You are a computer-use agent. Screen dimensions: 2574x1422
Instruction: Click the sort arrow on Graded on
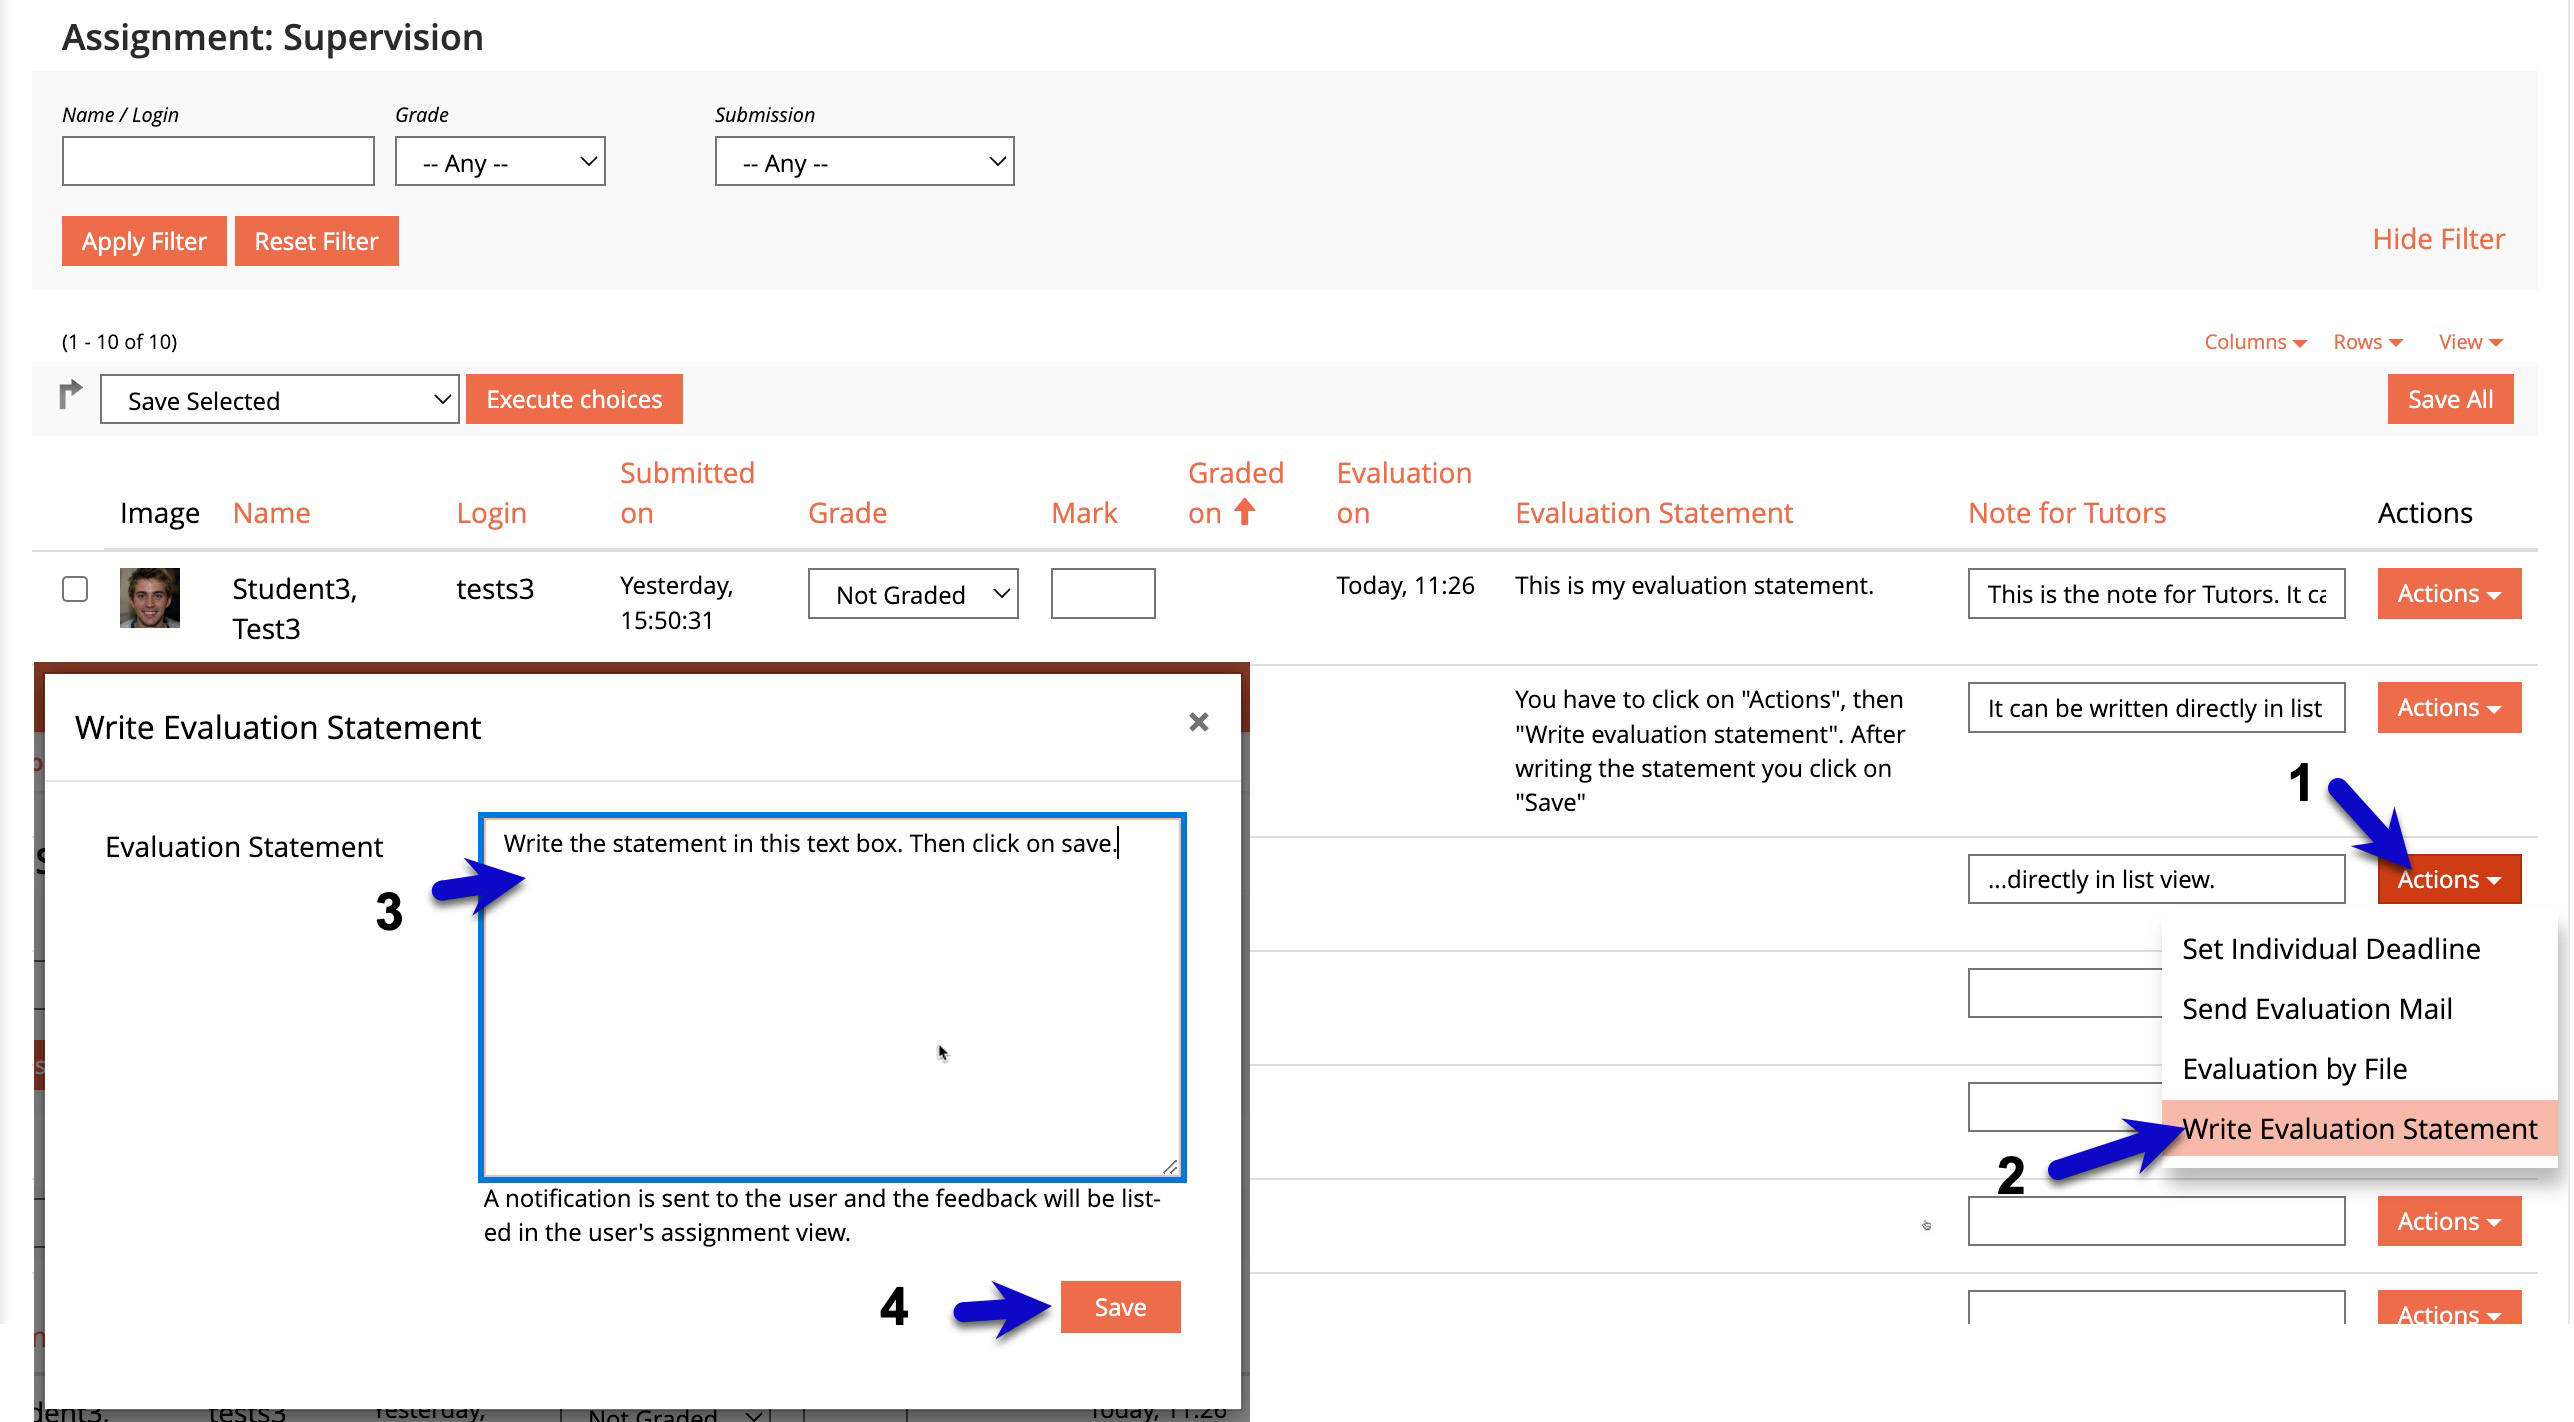pos(1244,512)
